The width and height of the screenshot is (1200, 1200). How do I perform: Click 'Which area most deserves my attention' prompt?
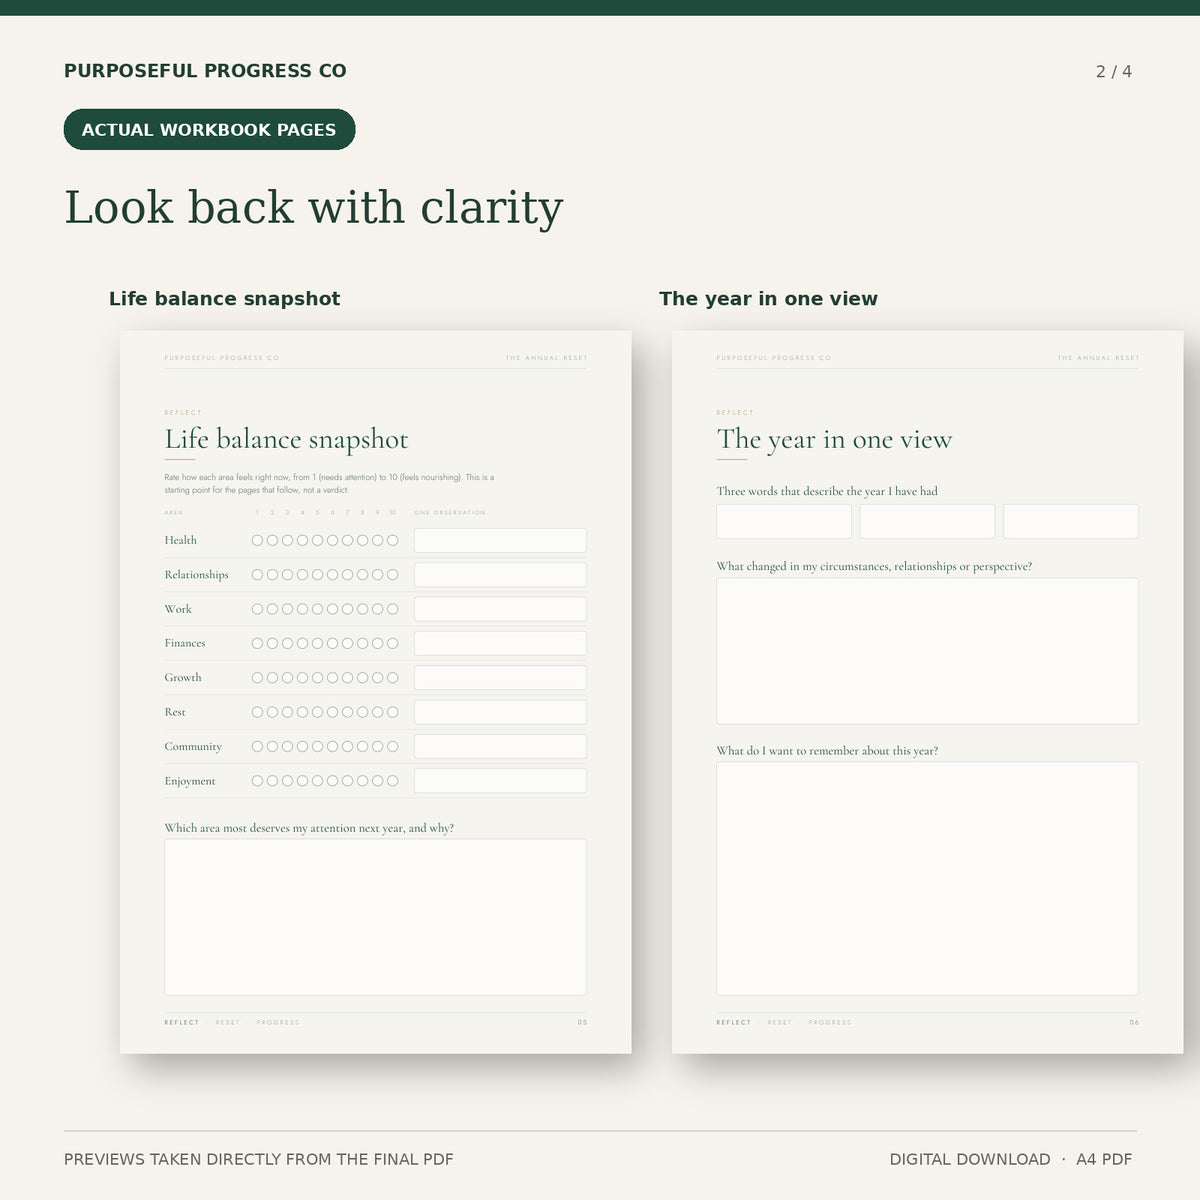[x=309, y=828]
